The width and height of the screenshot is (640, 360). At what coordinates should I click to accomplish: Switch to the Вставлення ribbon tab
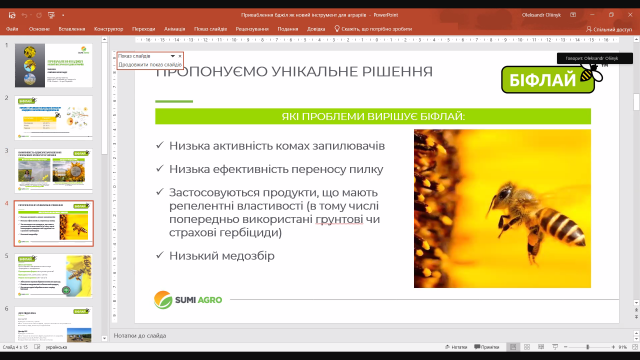(x=72, y=29)
